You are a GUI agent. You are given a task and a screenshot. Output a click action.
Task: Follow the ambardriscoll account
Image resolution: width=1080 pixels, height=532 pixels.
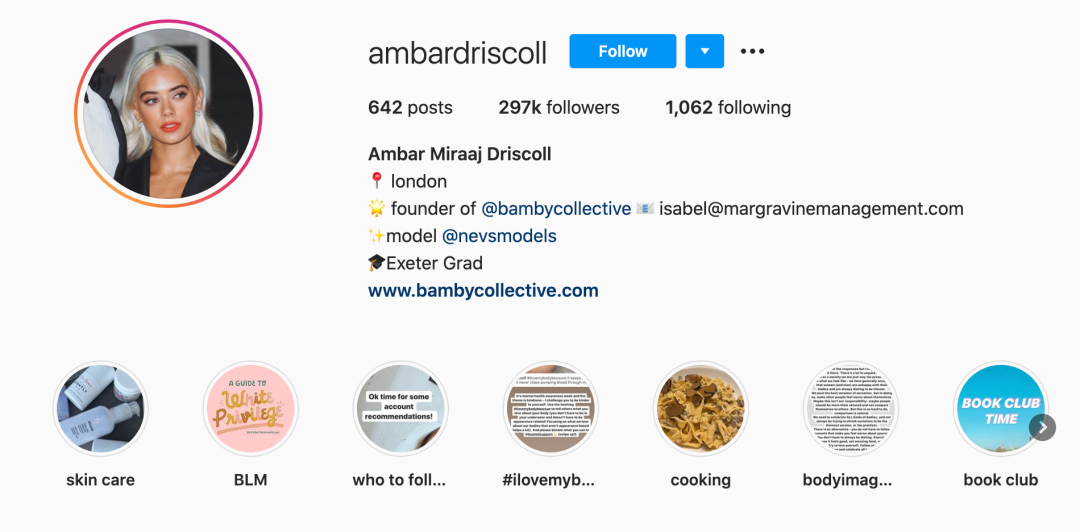623,51
